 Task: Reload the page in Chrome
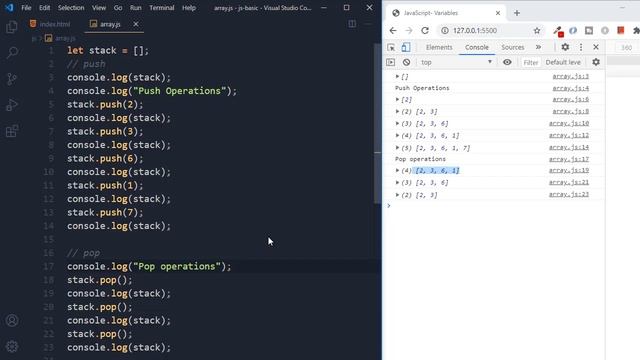click(x=425, y=31)
